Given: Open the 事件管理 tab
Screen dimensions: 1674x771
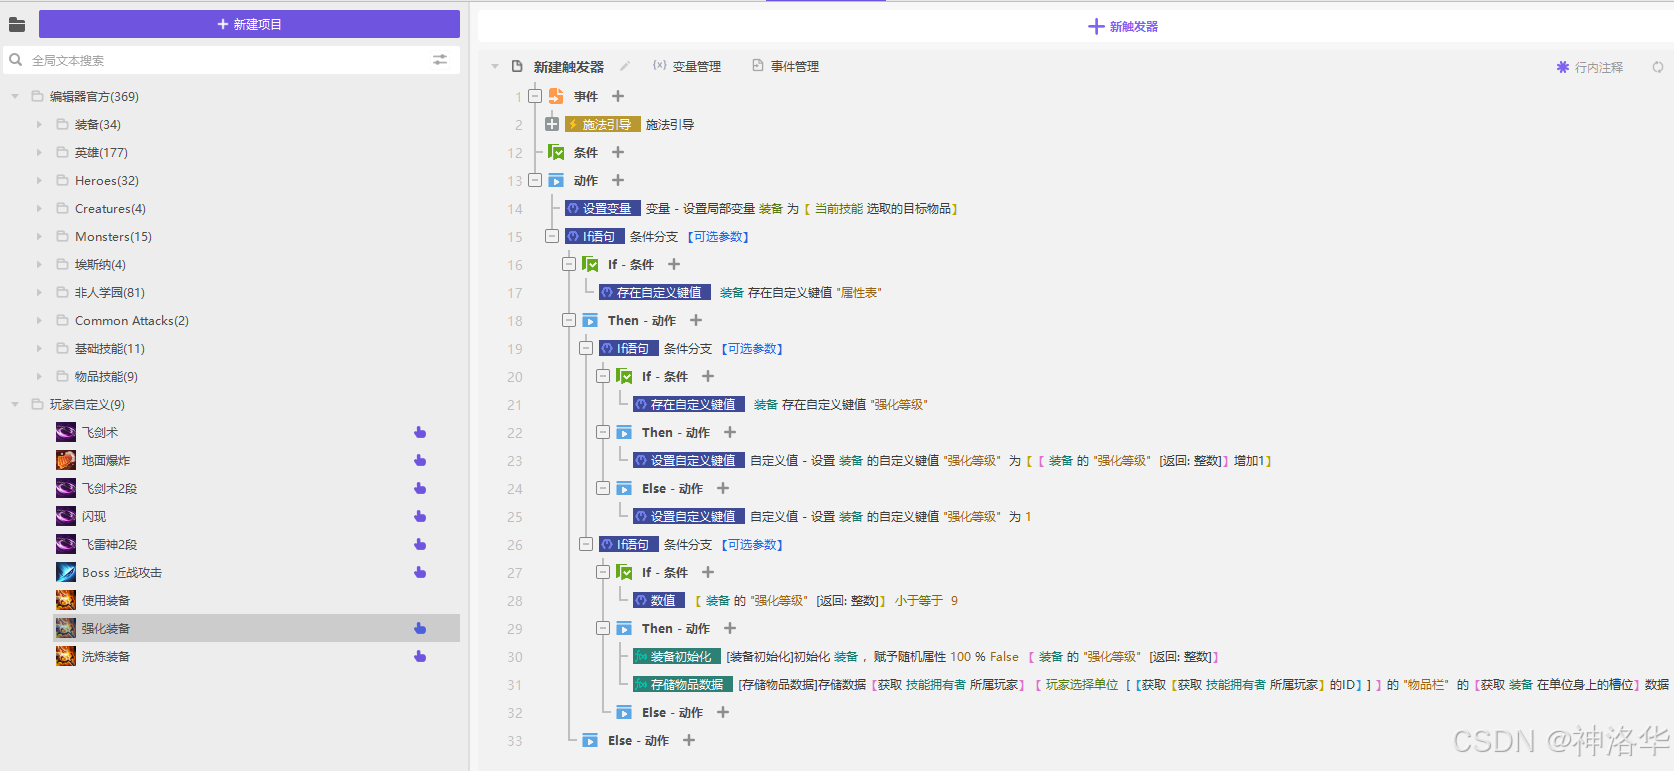Looking at the screenshot, I should [785, 66].
